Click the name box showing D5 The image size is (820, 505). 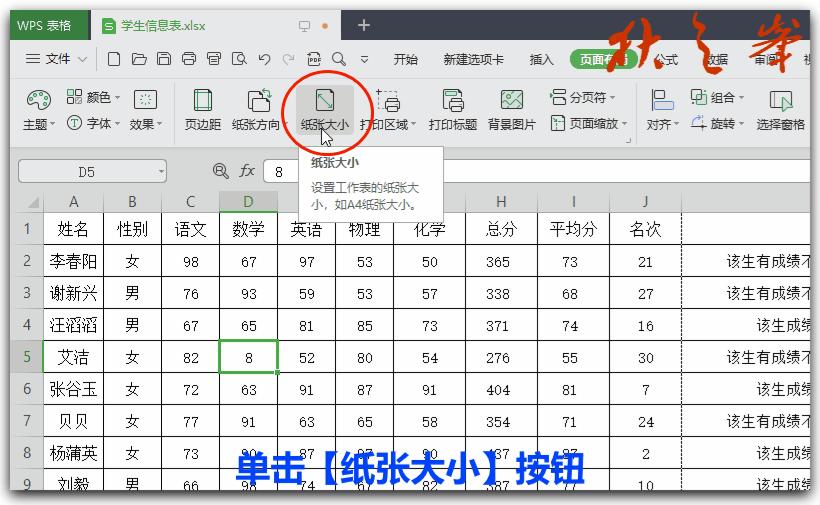tap(87, 171)
